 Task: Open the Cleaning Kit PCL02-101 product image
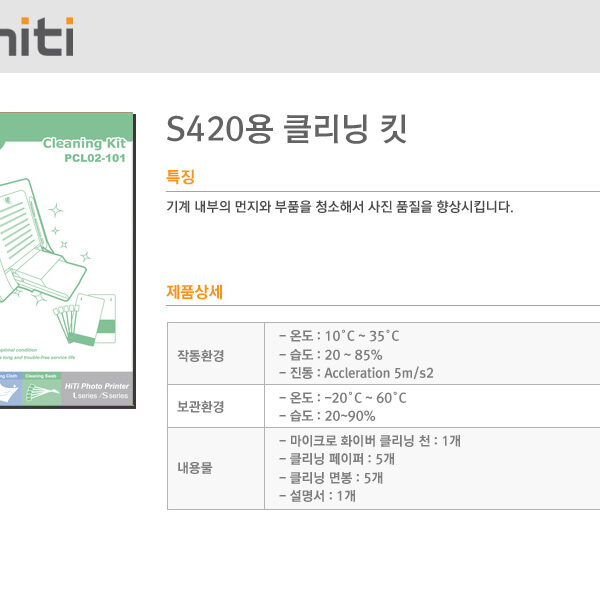(67, 260)
